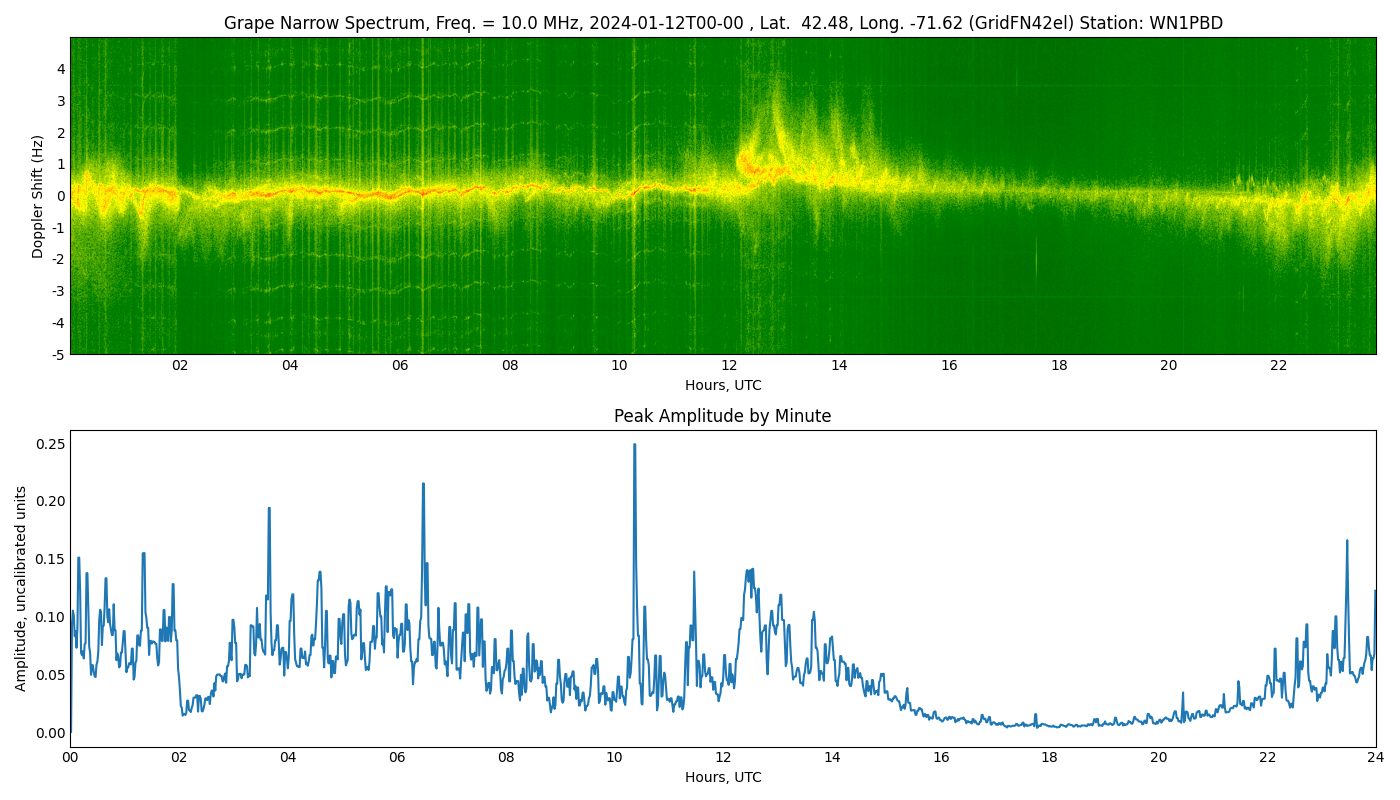Click the 0.00 amplitude tick label

[50, 733]
